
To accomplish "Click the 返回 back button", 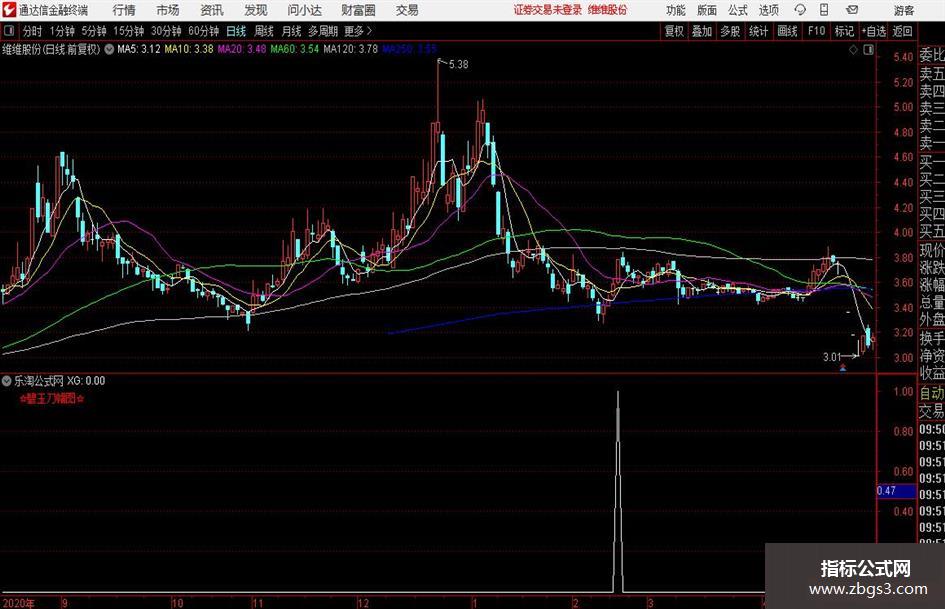I will click(902, 31).
